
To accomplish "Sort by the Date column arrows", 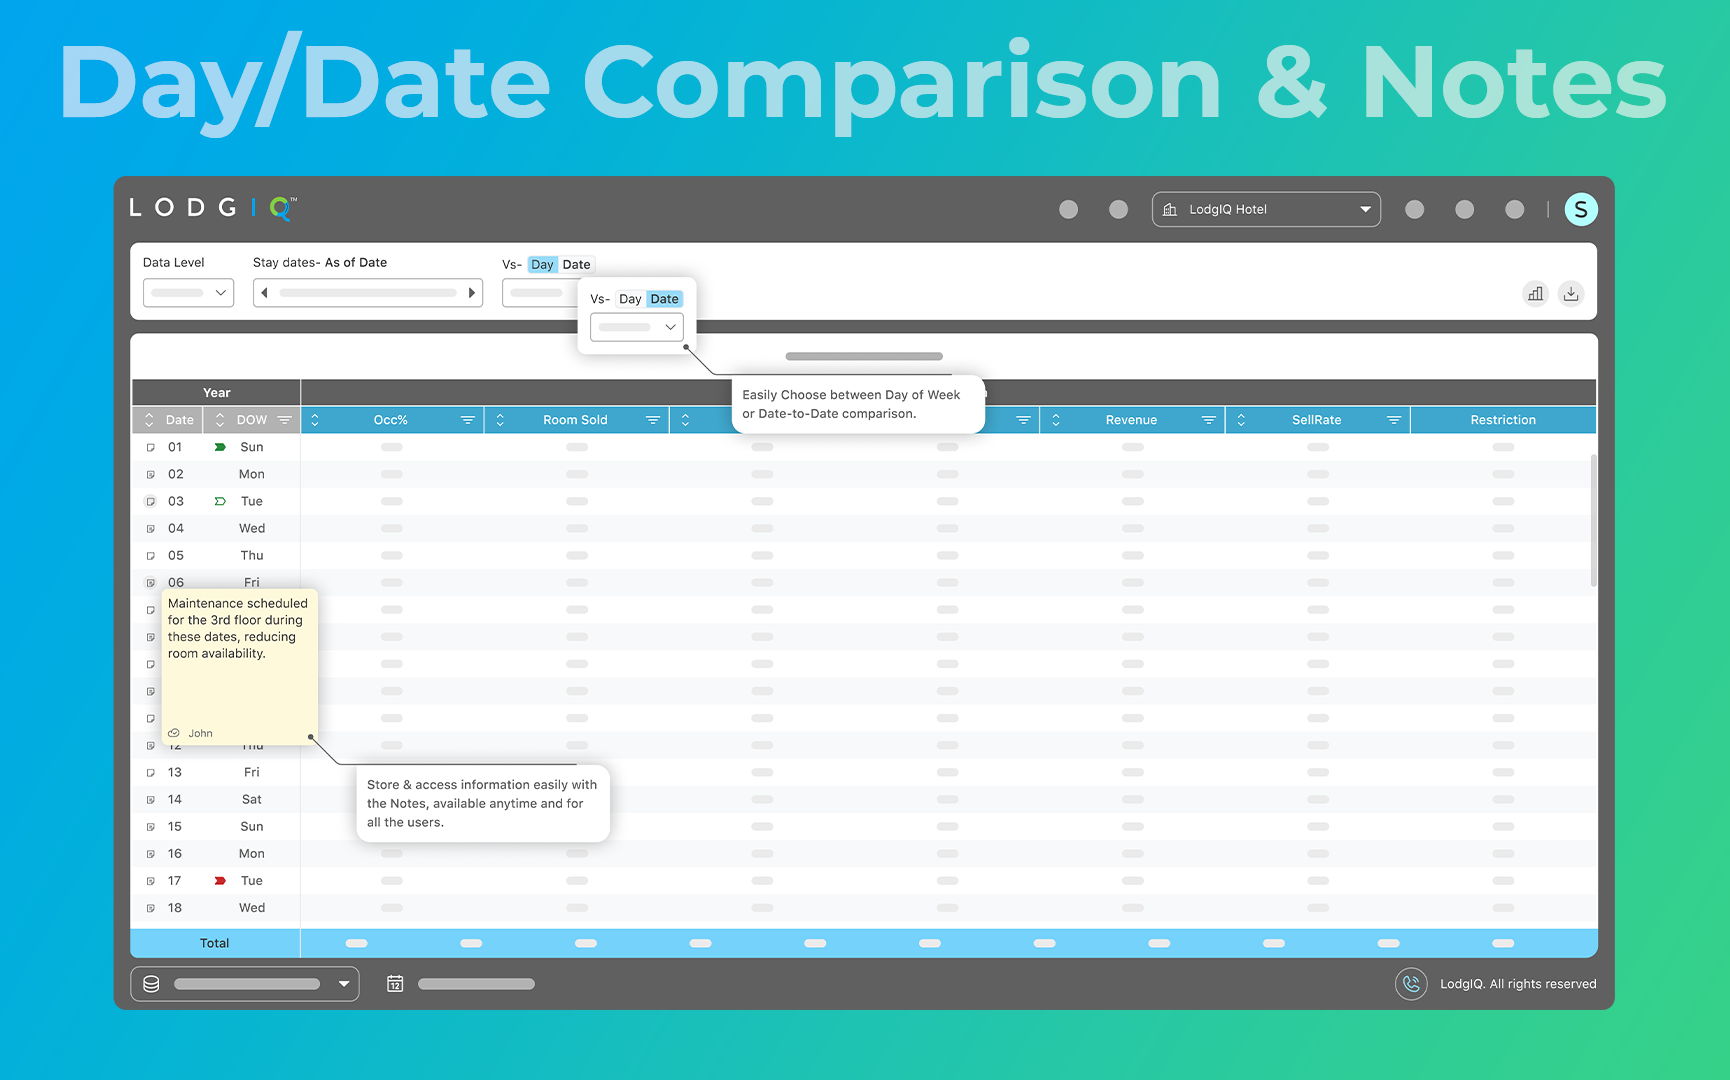I will [x=149, y=420].
